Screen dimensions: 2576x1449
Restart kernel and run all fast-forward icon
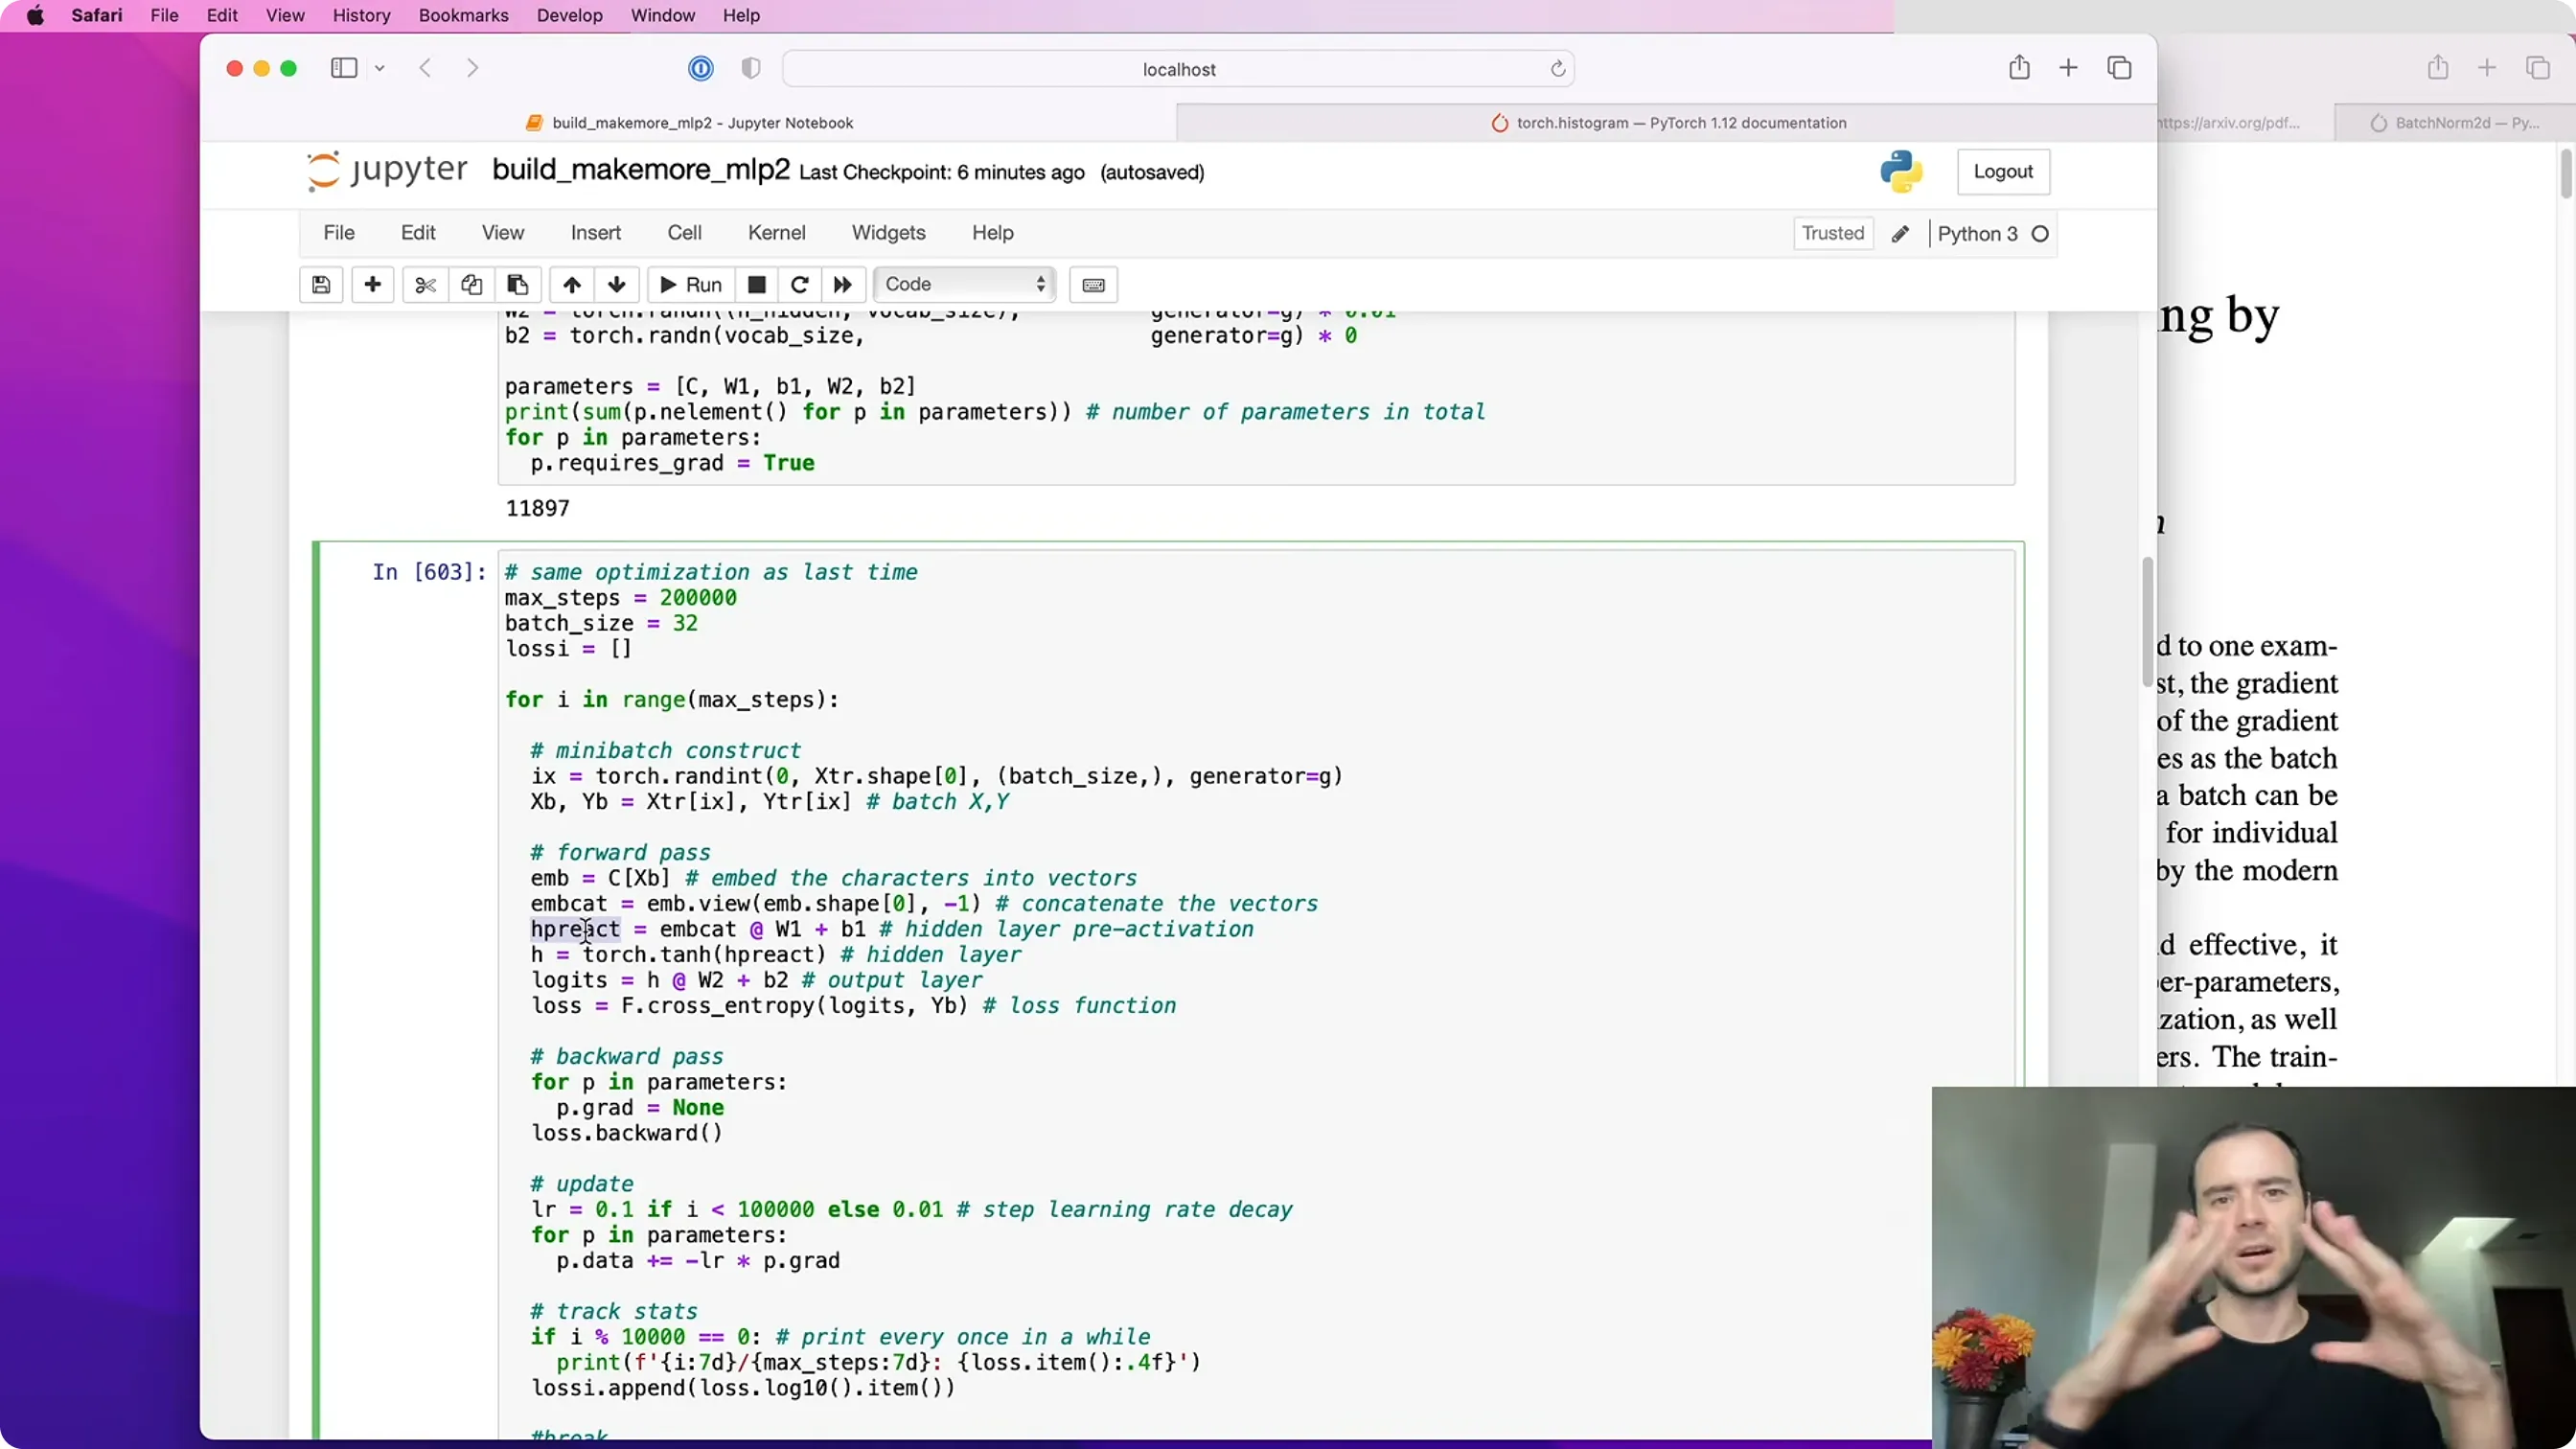pyautogui.click(x=843, y=285)
